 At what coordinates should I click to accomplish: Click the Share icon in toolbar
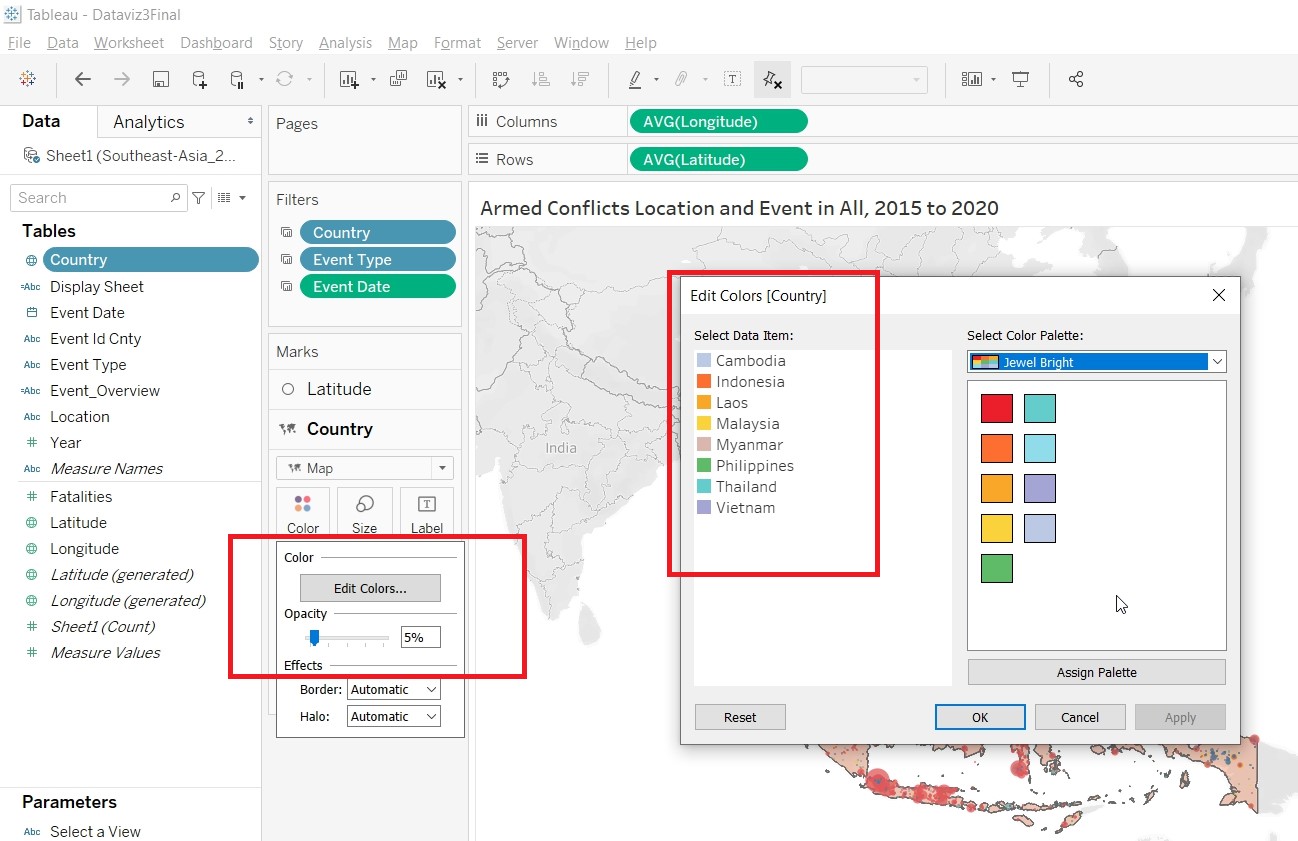pyautogui.click(x=1076, y=80)
